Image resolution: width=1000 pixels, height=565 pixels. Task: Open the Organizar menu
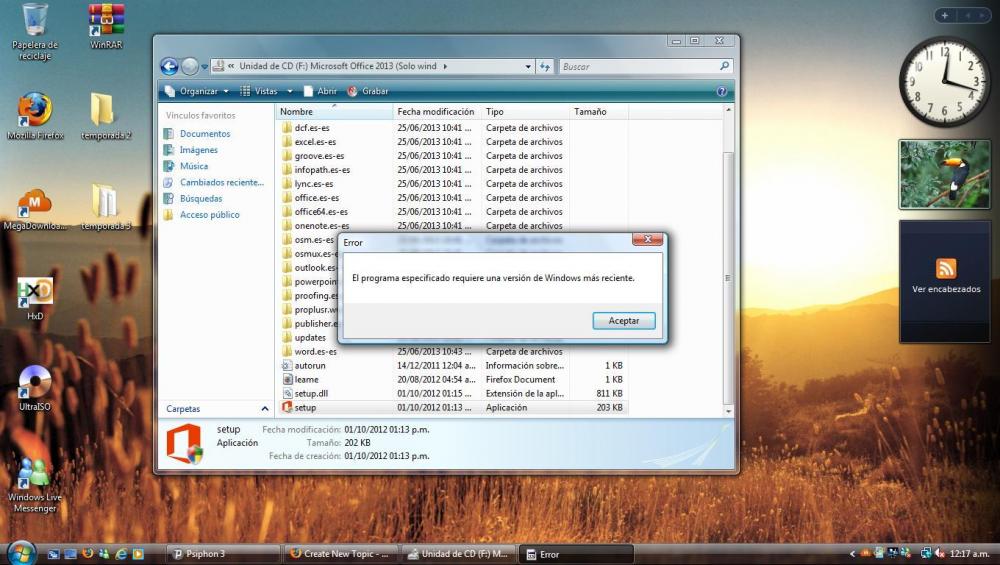[197, 91]
